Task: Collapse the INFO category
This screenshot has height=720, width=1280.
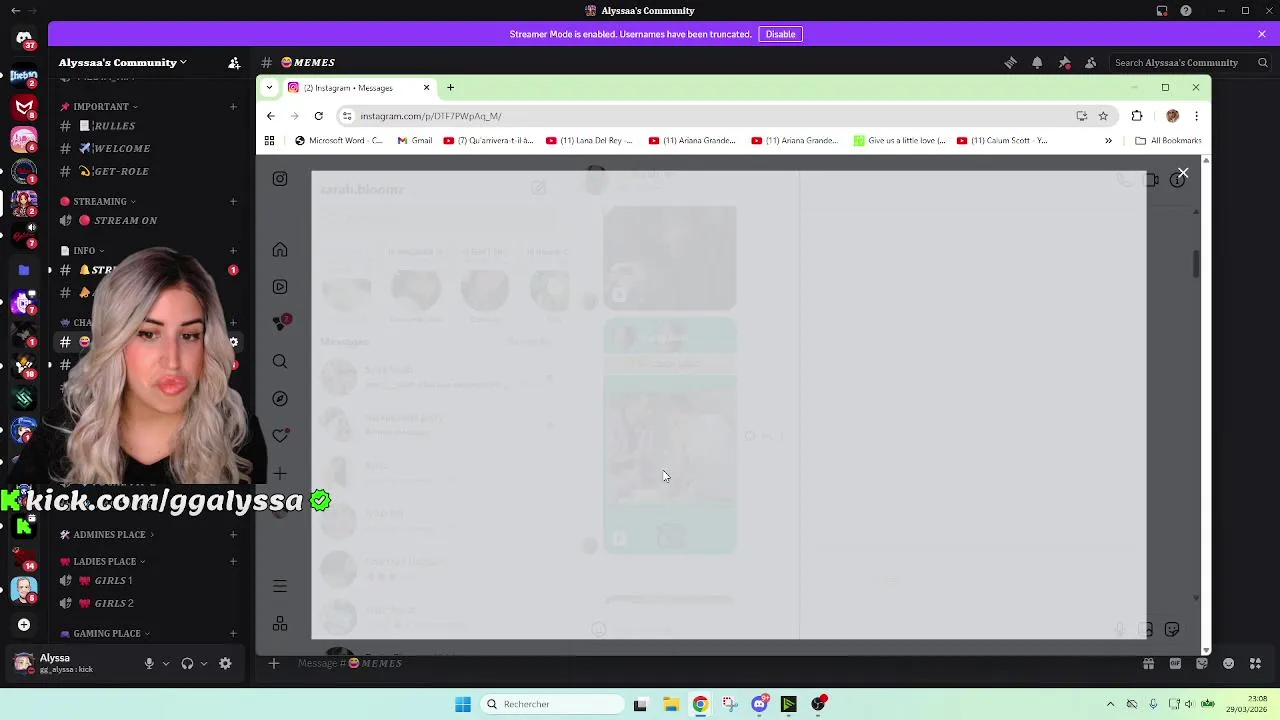Action: [x=82, y=250]
